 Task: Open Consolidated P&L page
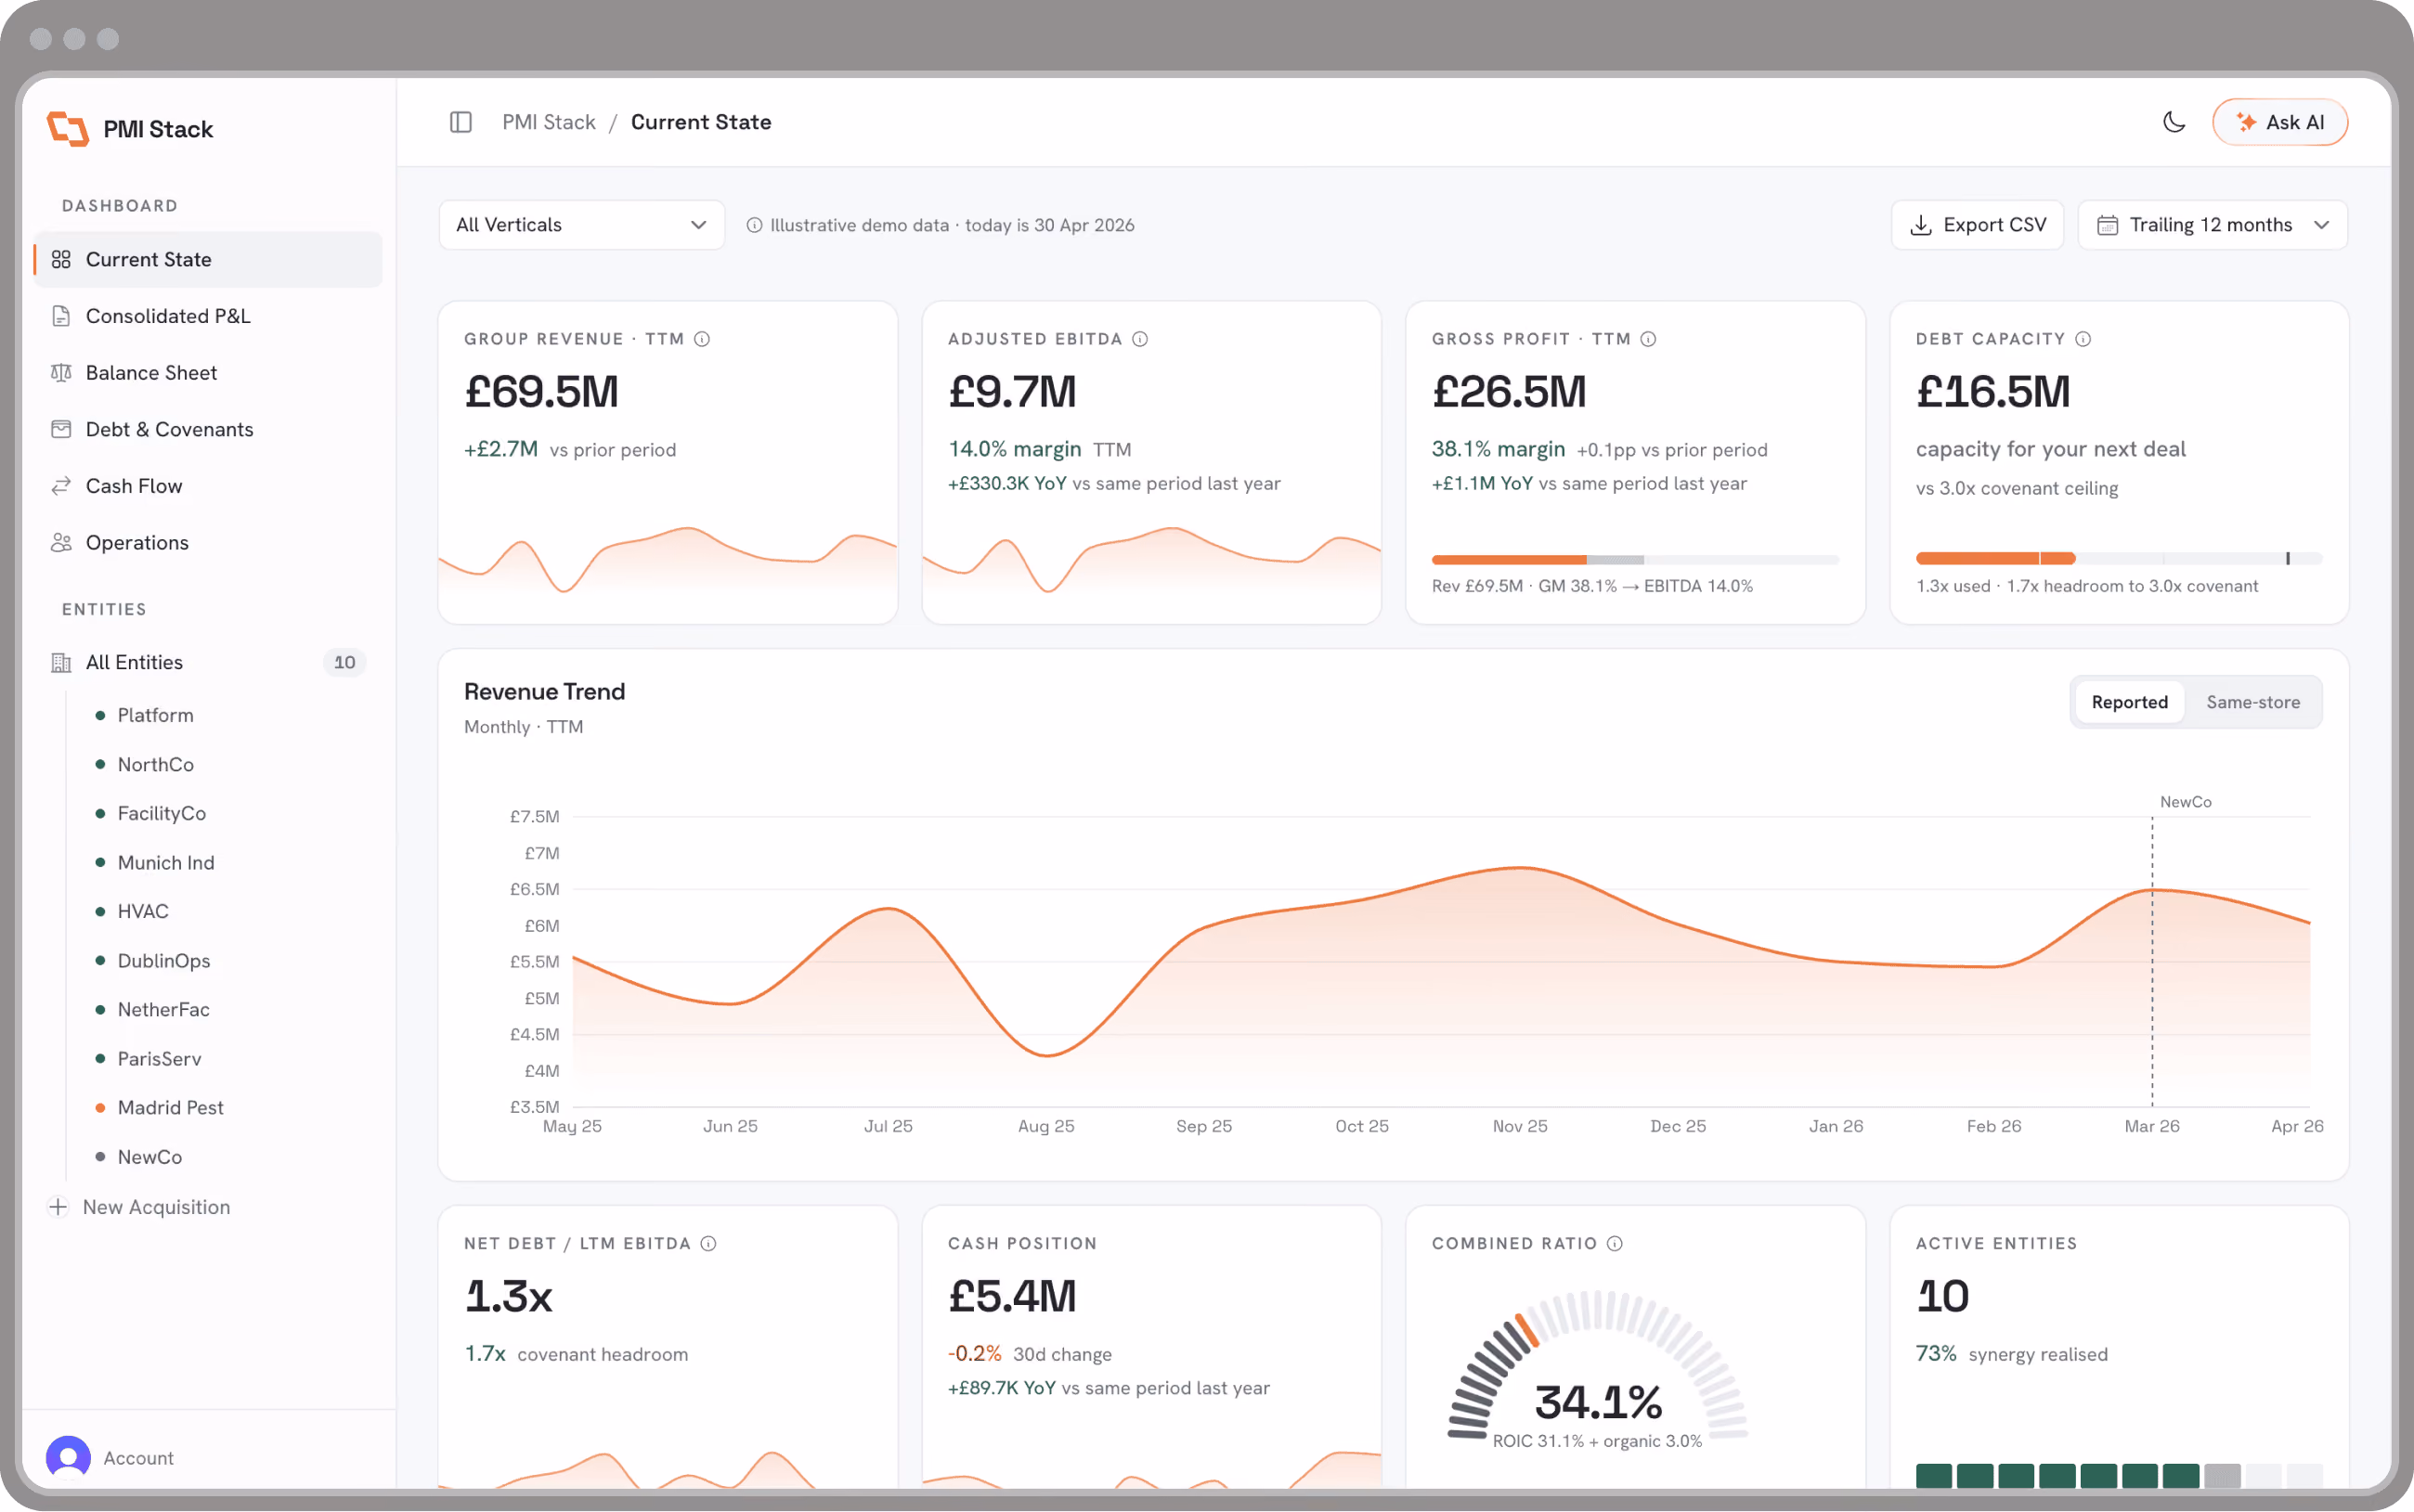tap(208, 316)
